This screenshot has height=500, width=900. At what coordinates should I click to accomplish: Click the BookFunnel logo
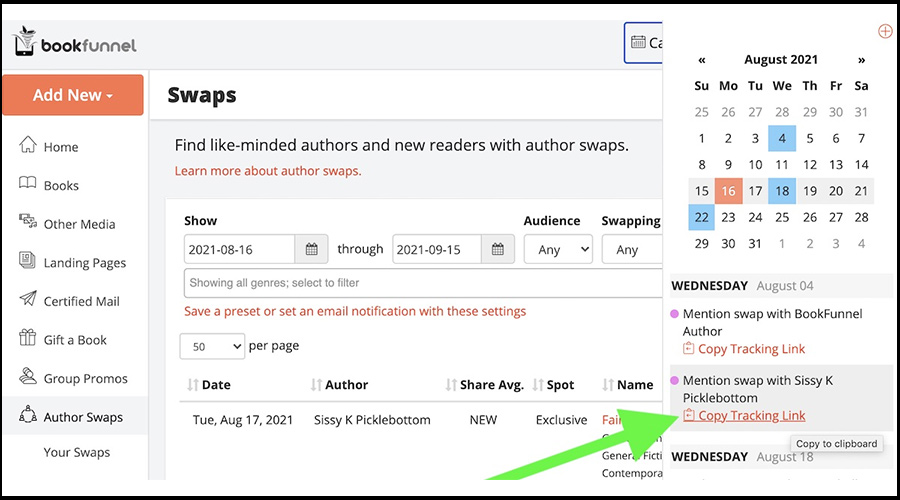coord(75,42)
